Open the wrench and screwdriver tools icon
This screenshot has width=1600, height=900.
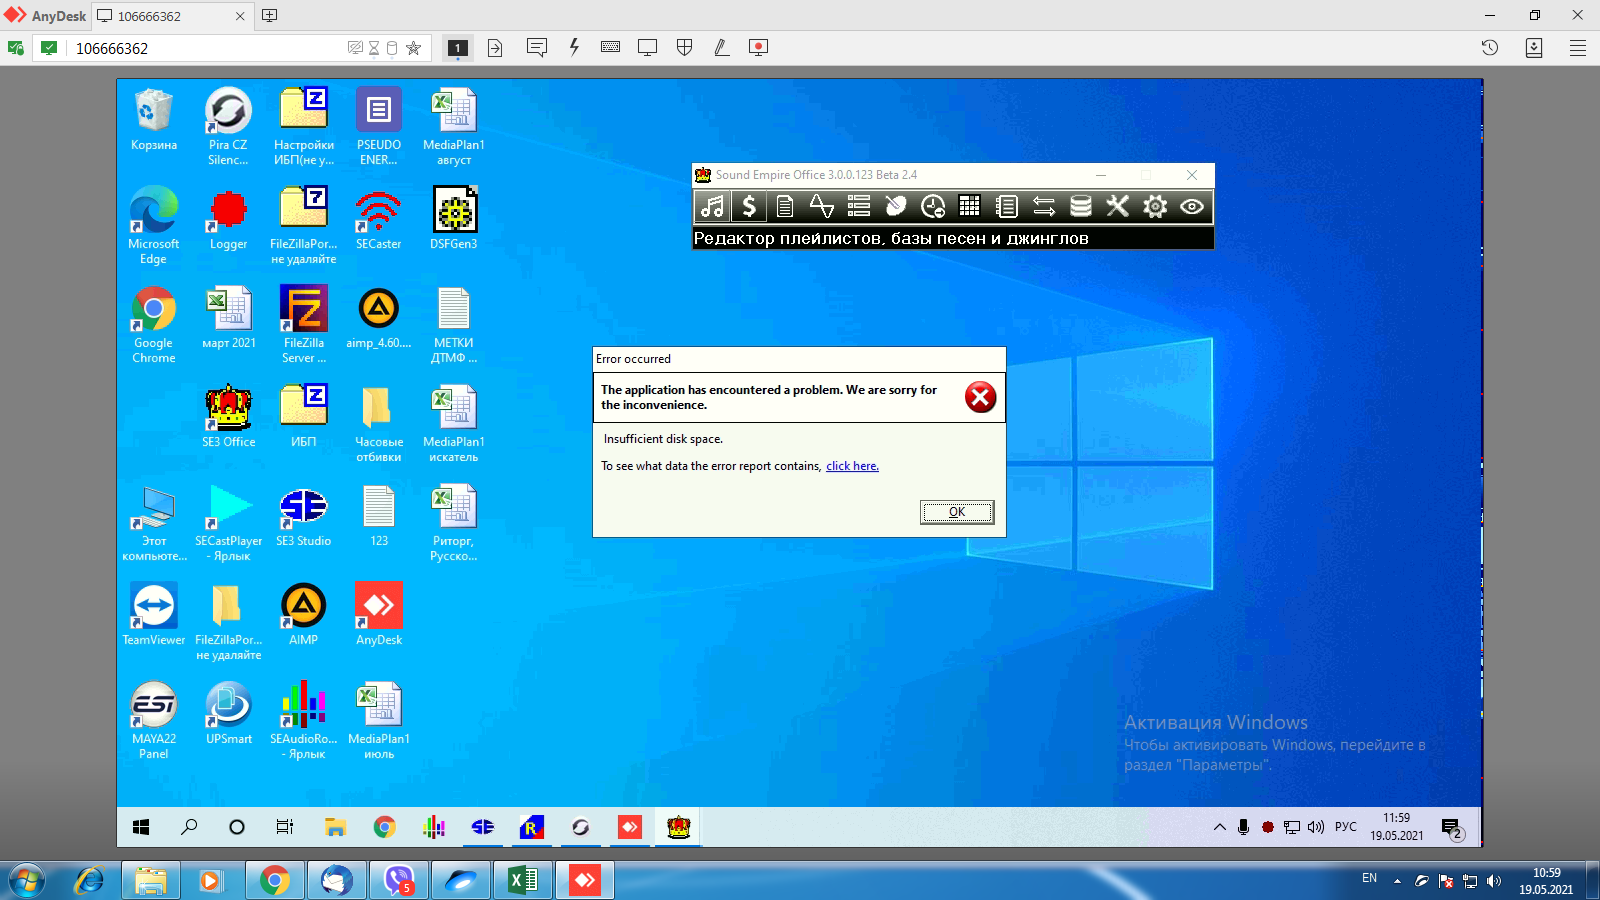click(1117, 206)
